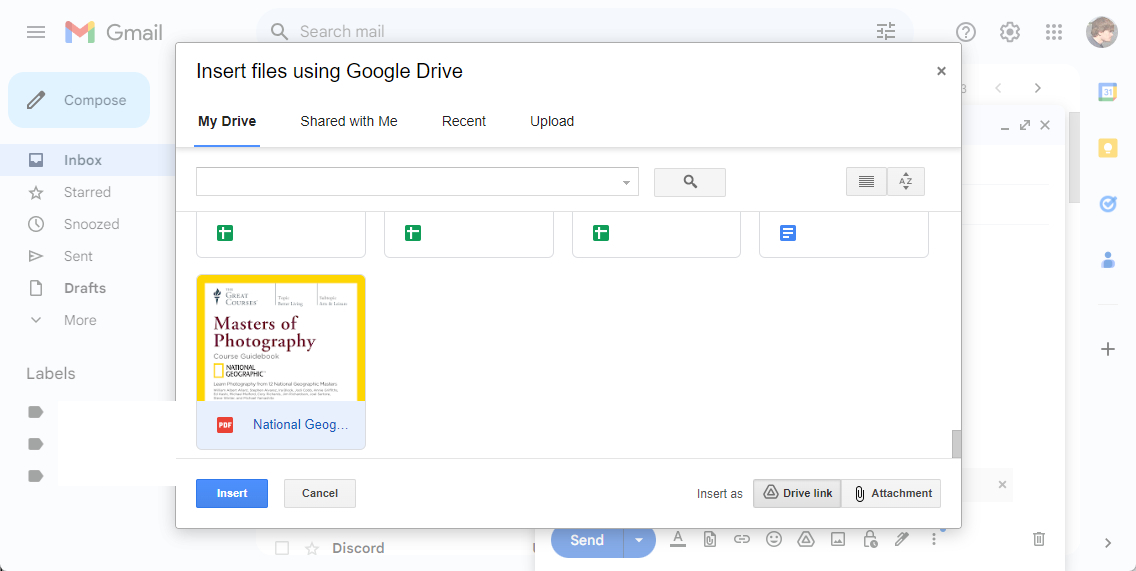Open the Gmail main menu hamburger icon
Screen dimensions: 1136x571
36,32
